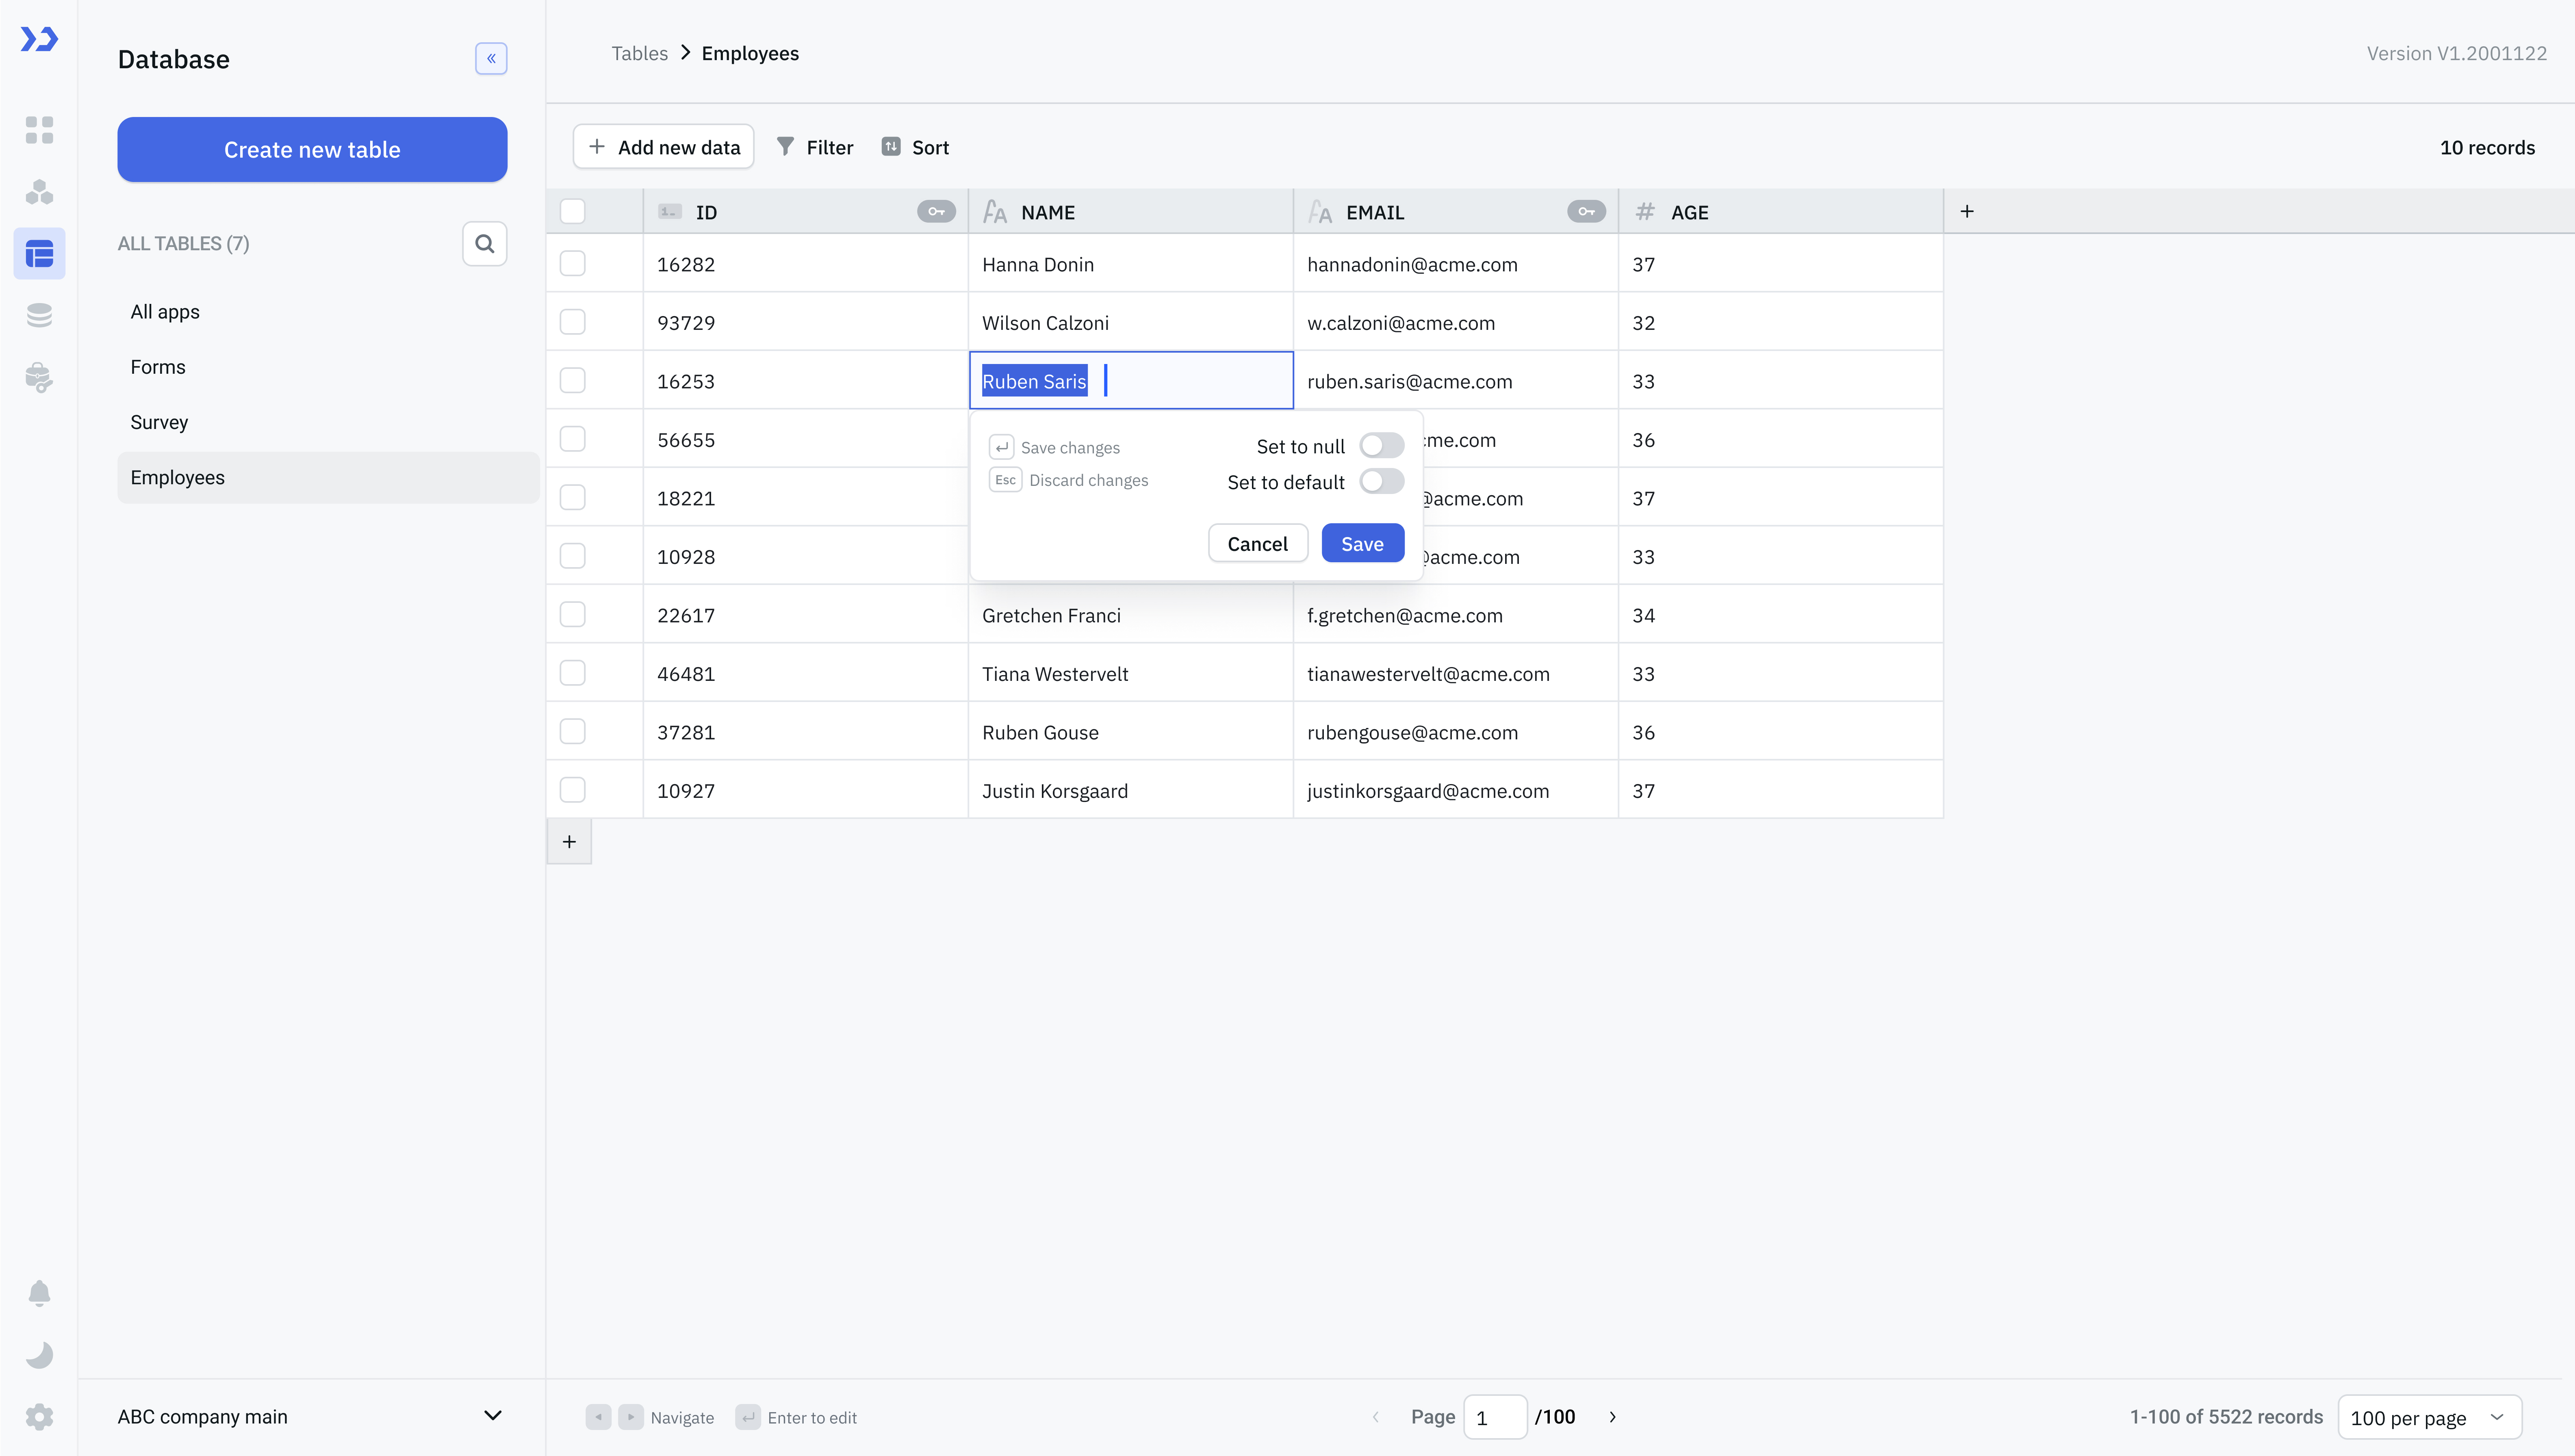This screenshot has height=1456, width=2575.
Task: Open settings gear icon in sidebar
Action: (39, 1416)
